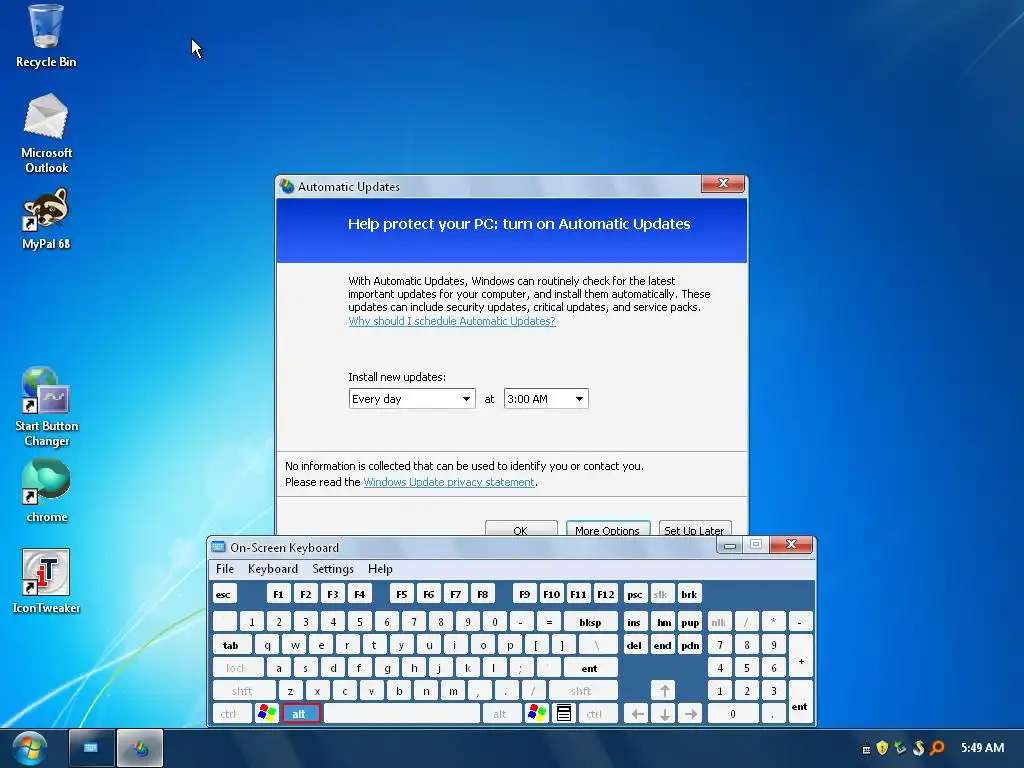Image resolution: width=1024 pixels, height=768 pixels.
Task: Toggle the right alt key
Action: point(502,713)
